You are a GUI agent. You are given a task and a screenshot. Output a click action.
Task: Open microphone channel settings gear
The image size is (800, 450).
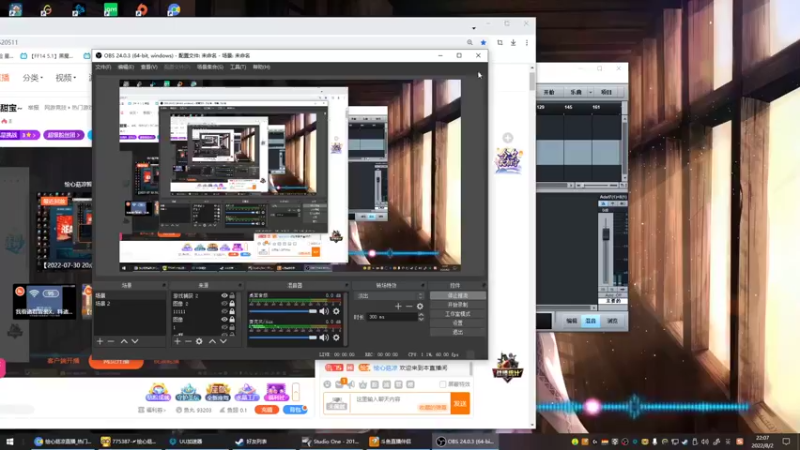(336, 337)
